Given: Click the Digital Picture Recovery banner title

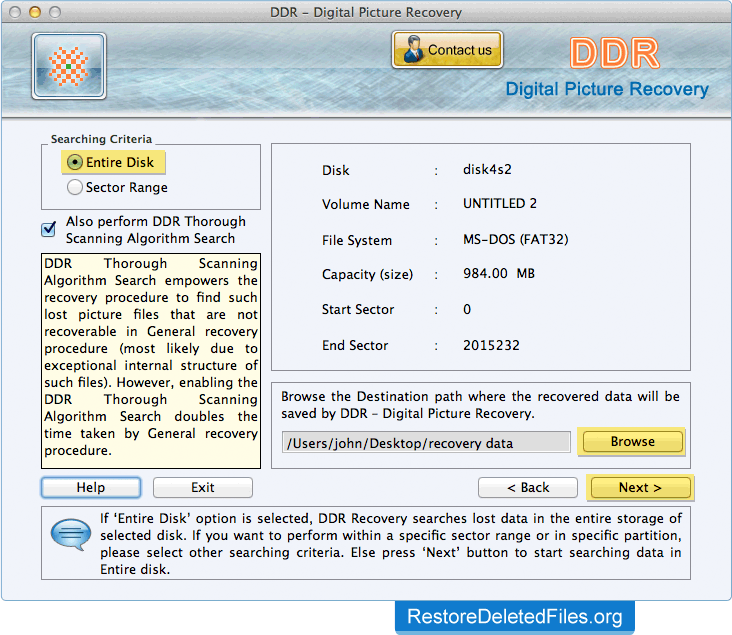Looking at the screenshot, I should pyautogui.click(x=607, y=89).
